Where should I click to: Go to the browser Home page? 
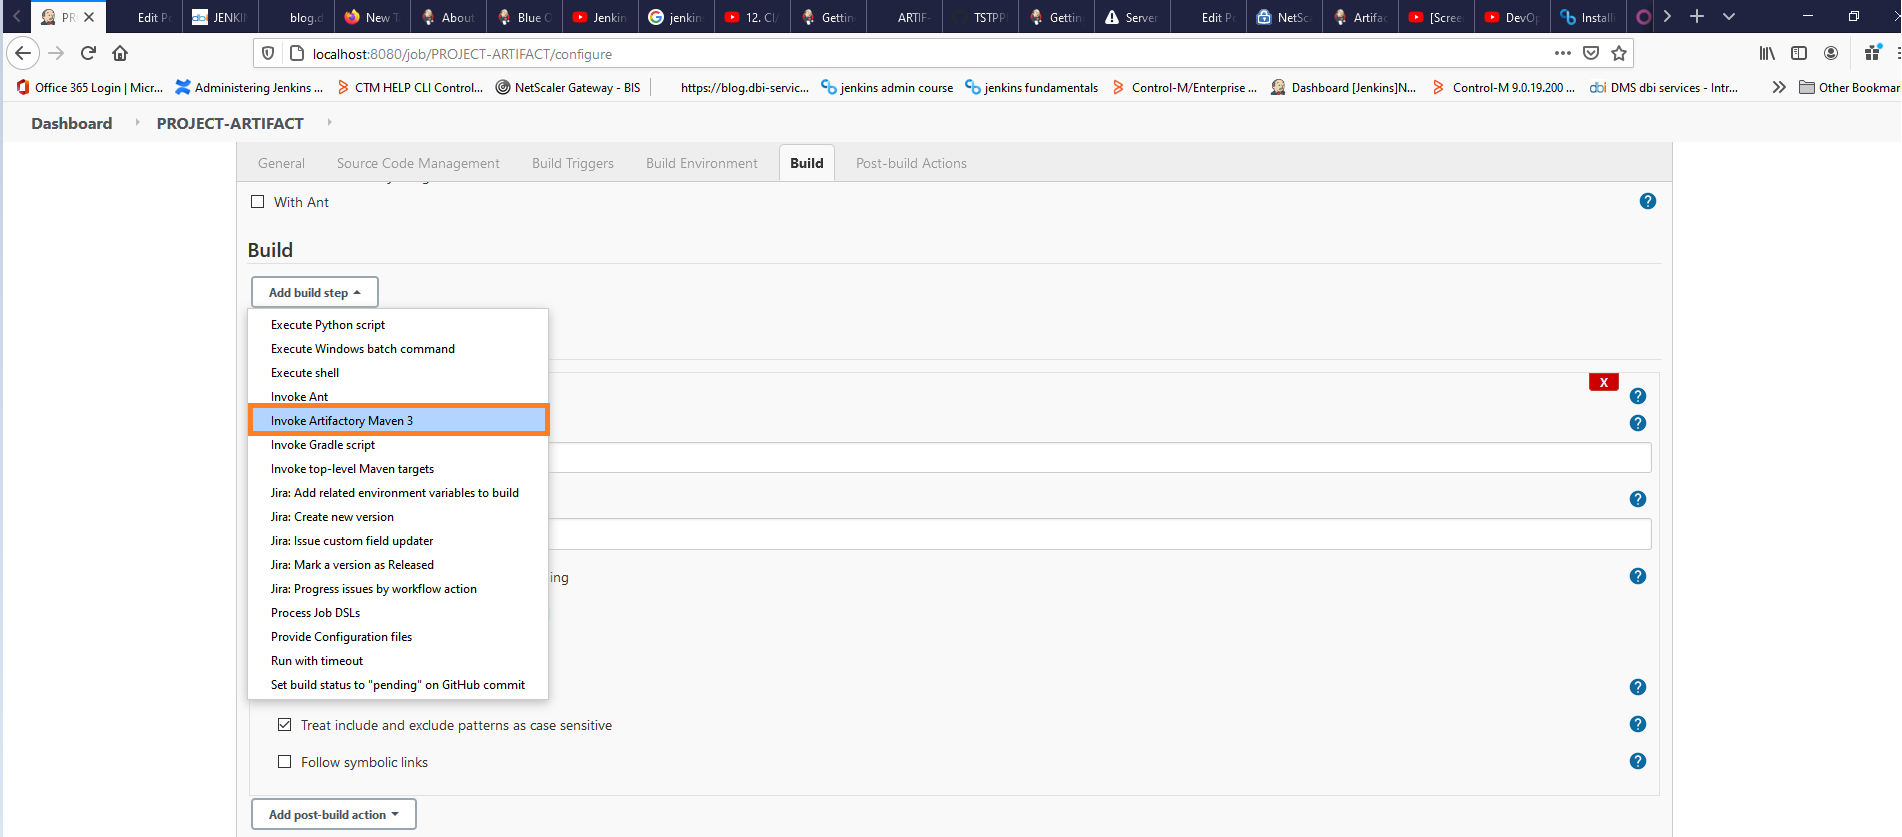(x=120, y=53)
